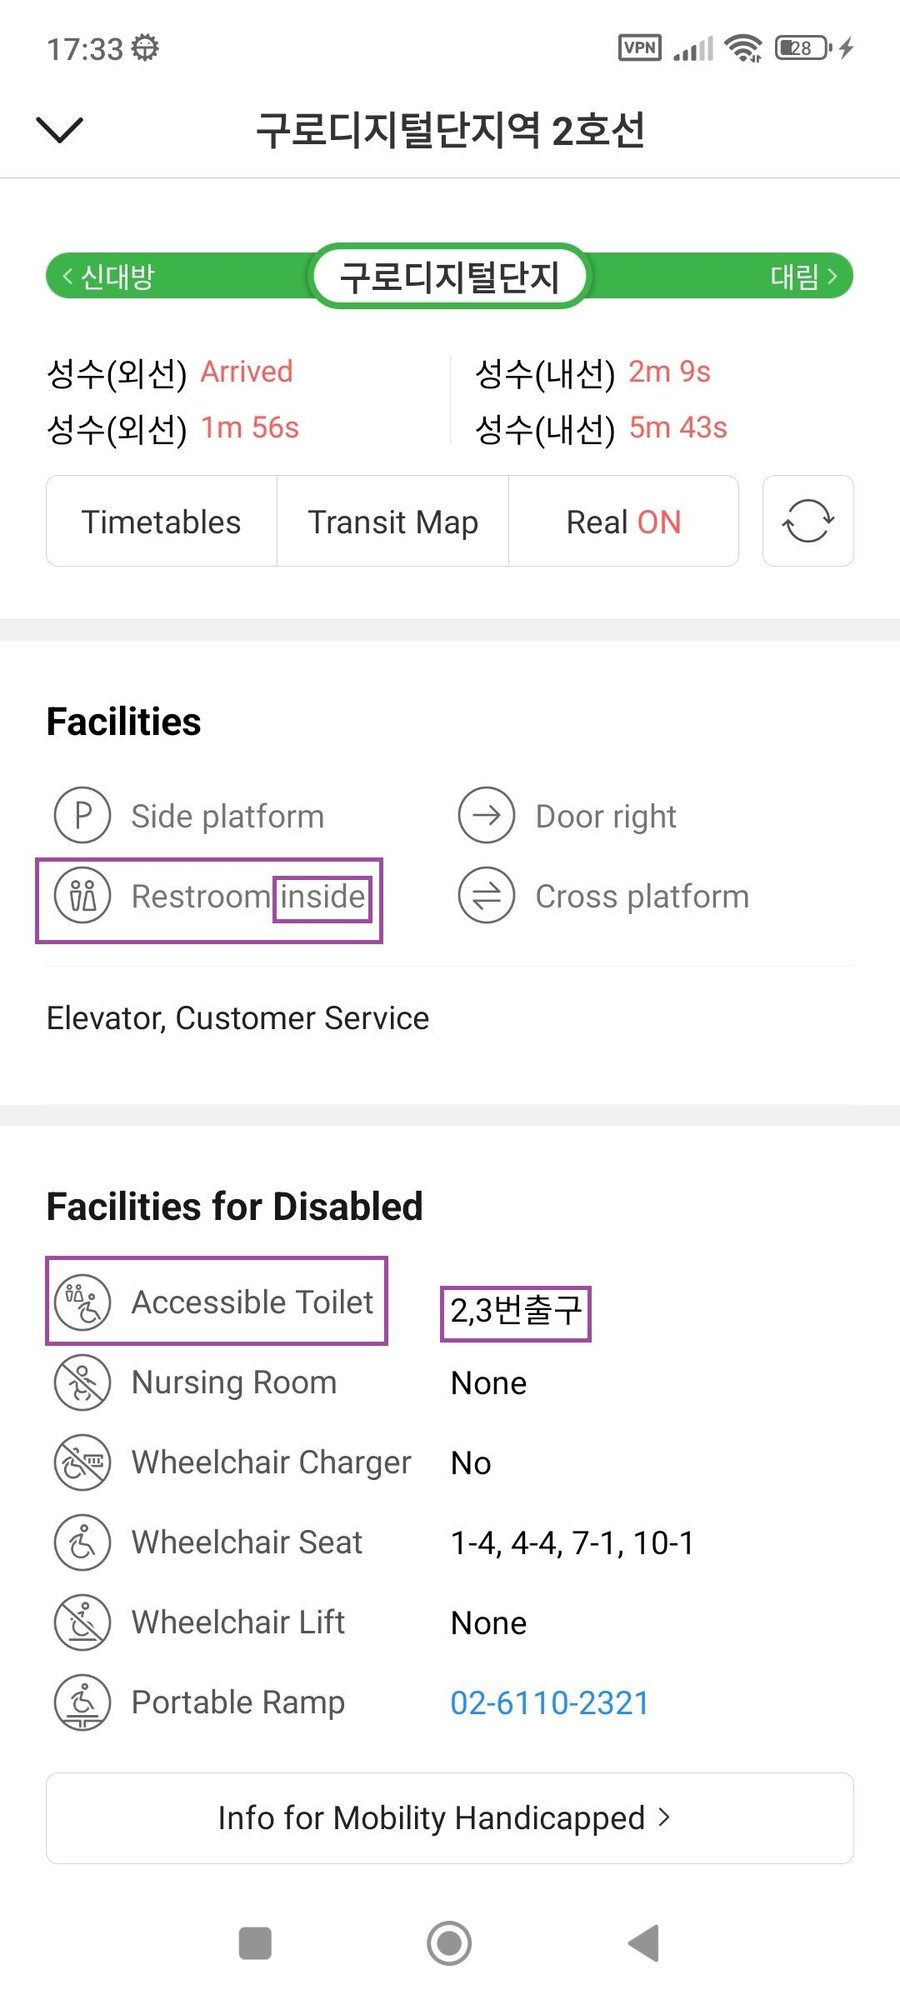Tap the Cross platform arrows icon
This screenshot has width=900, height=2000.
(486, 896)
